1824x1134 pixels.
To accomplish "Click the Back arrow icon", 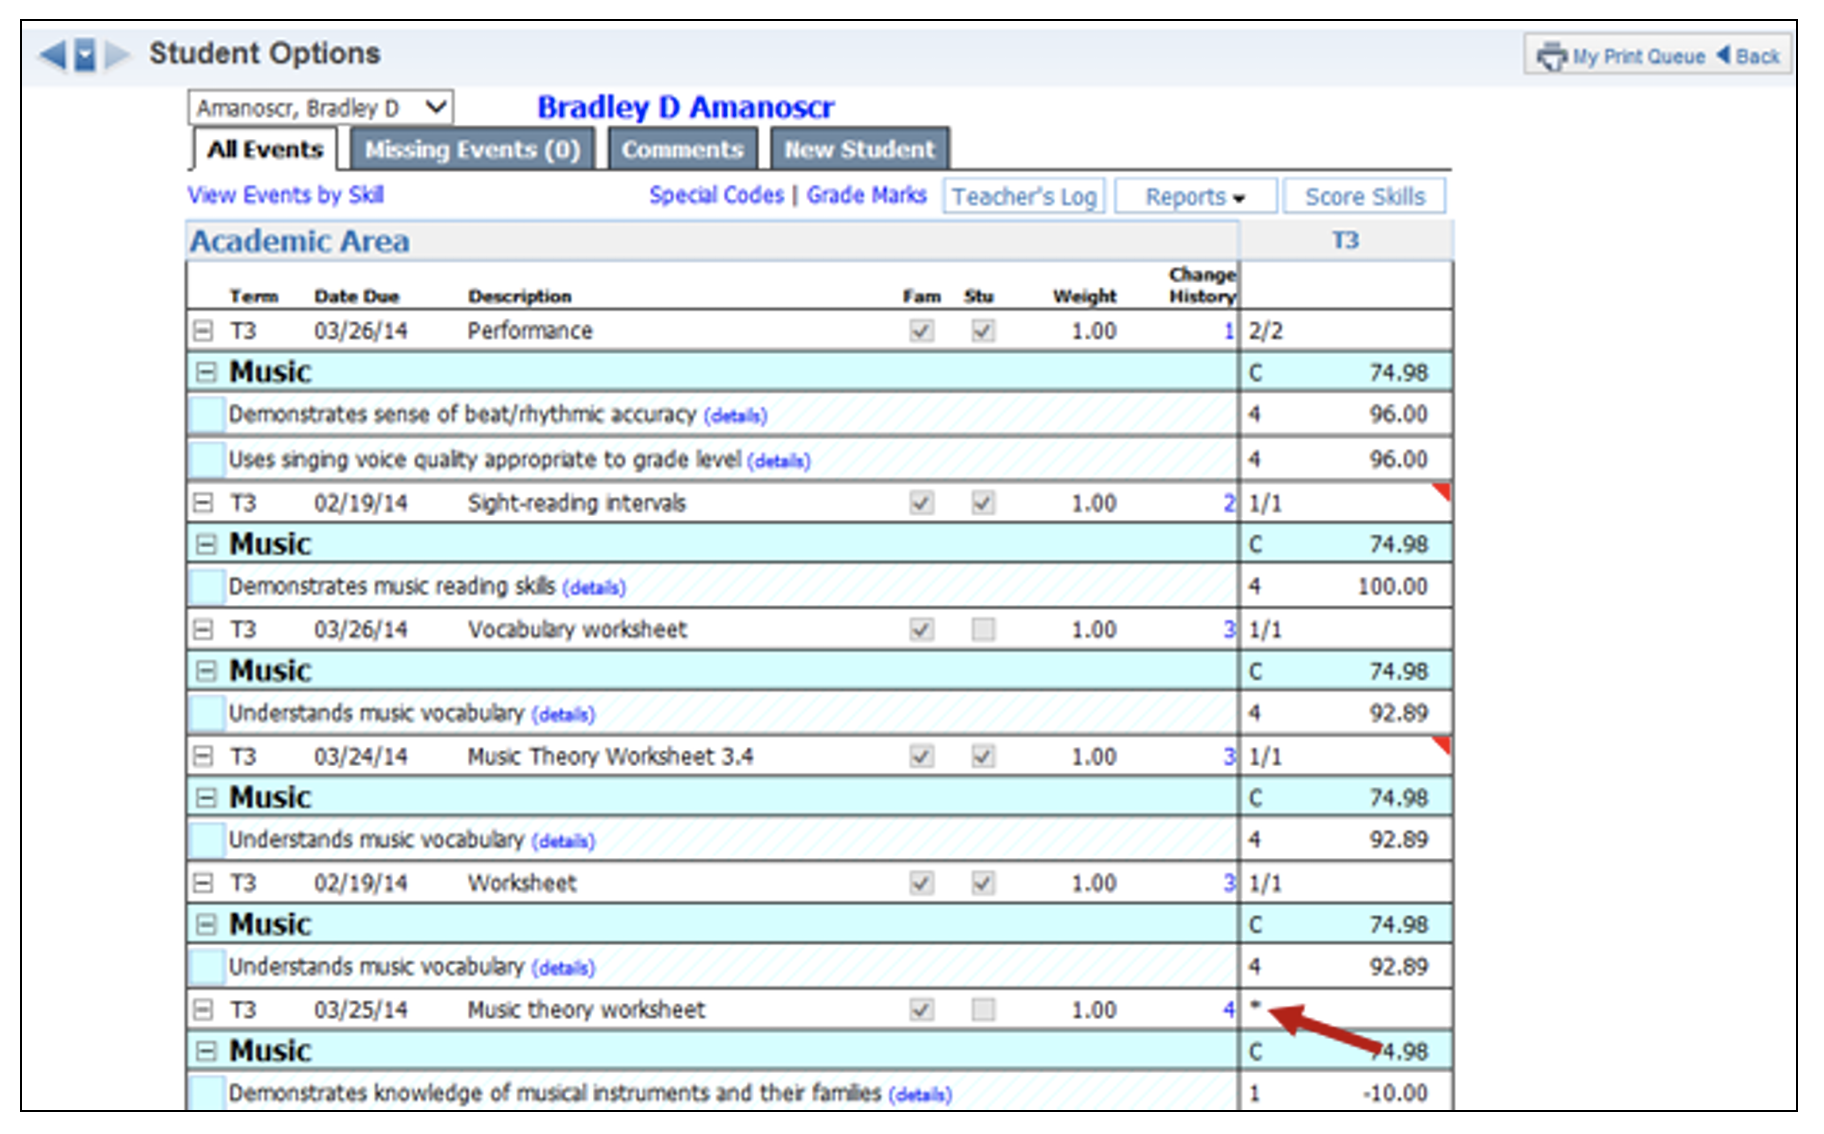I will (1723, 55).
